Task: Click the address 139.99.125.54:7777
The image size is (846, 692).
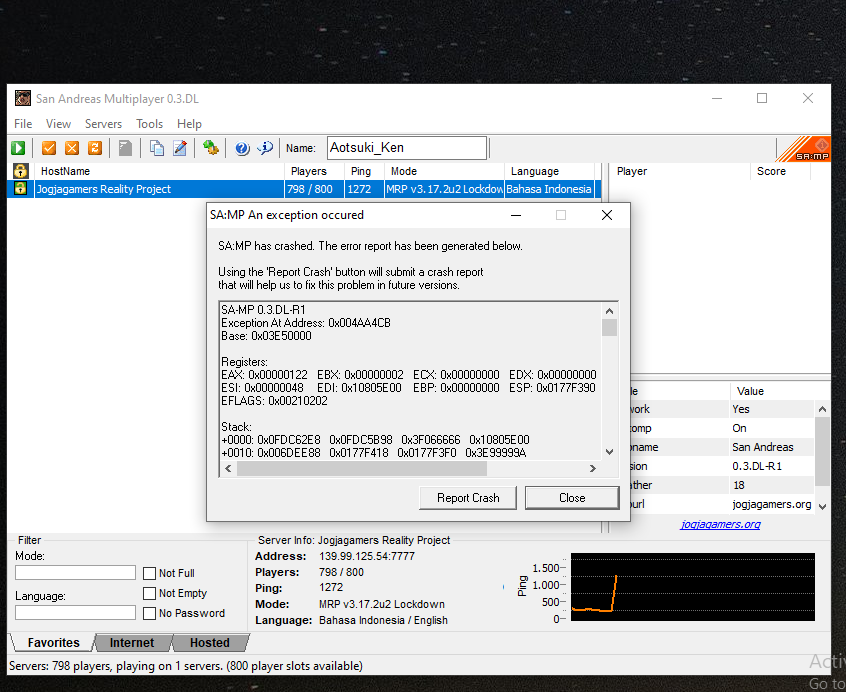Action: [367, 556]
